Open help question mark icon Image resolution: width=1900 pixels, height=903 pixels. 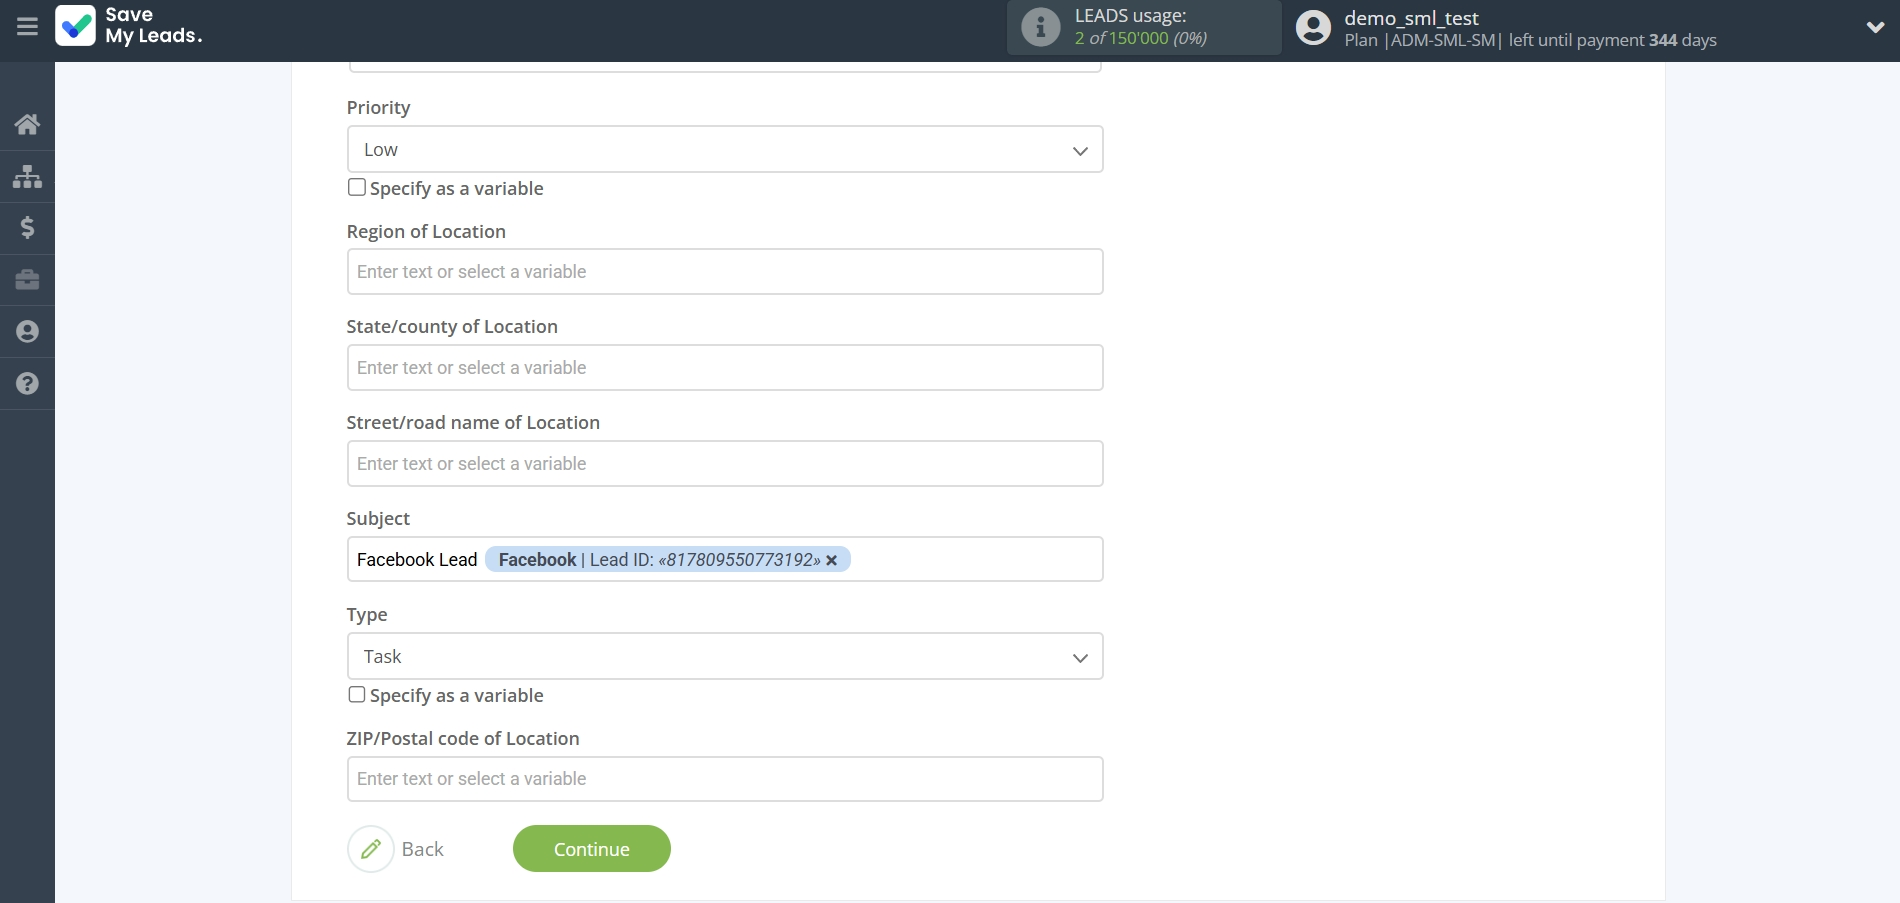click(x=27, y=384)
